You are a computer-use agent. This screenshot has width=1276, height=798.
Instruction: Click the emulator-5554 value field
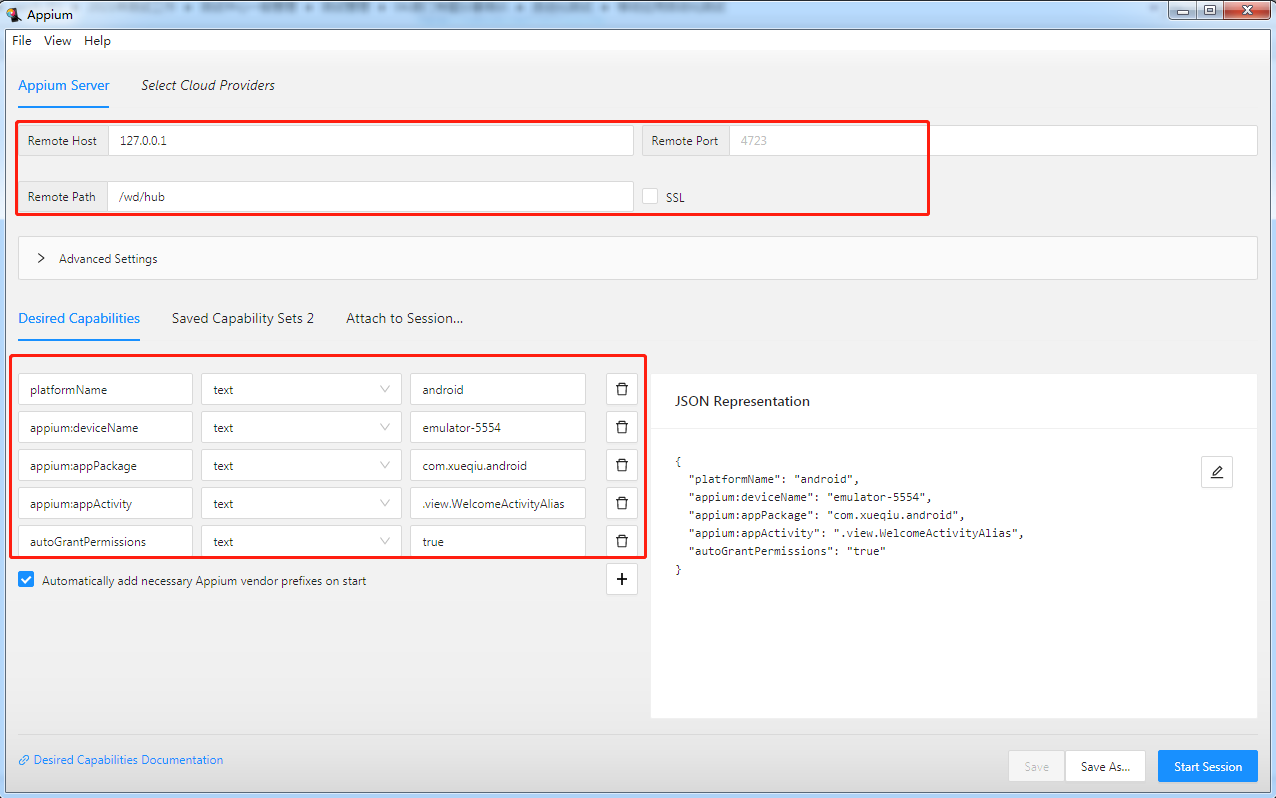click(498, 427)
